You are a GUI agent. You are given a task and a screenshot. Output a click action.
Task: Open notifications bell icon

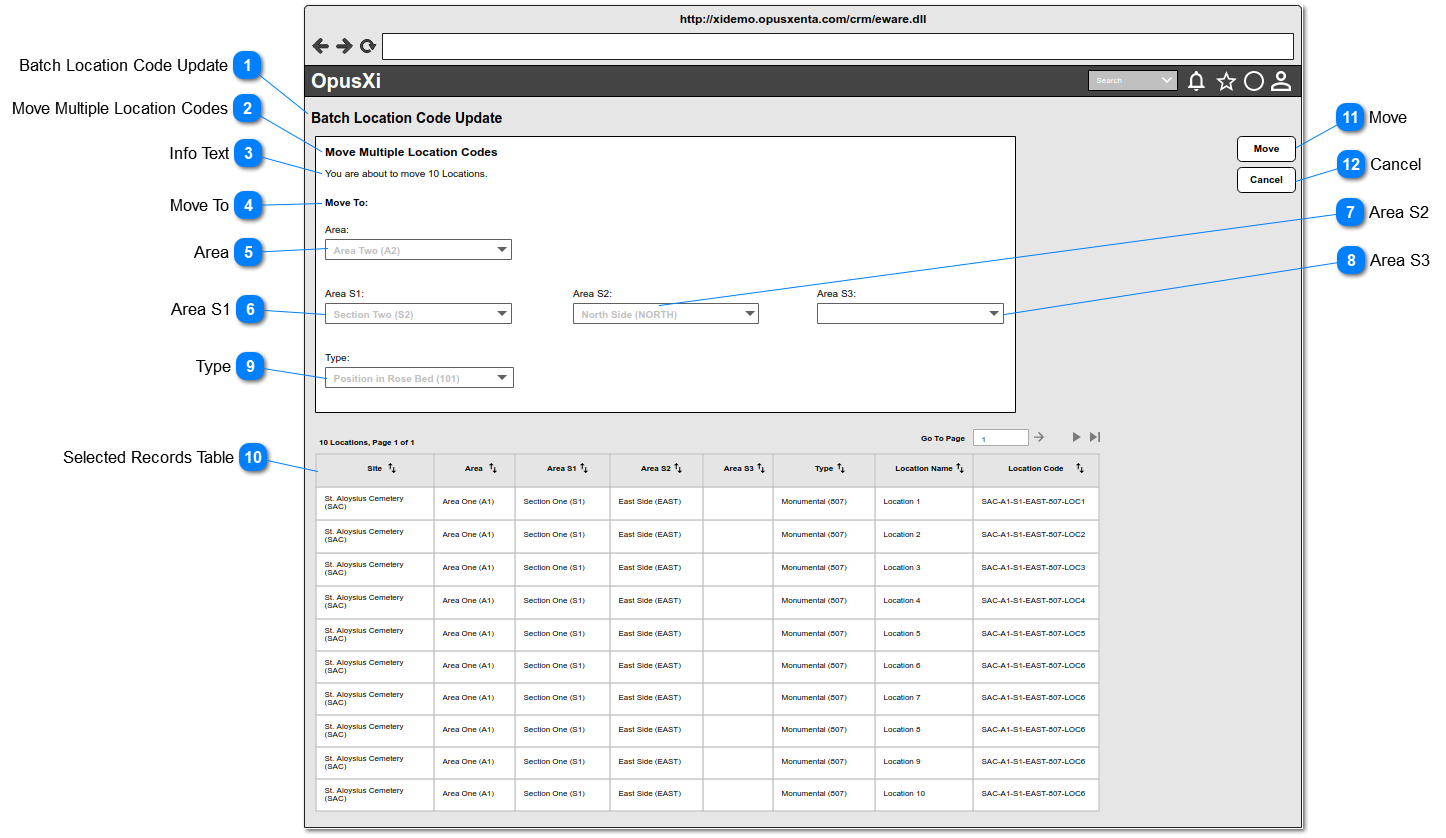pyautogui.click(x=1196, y=82)
